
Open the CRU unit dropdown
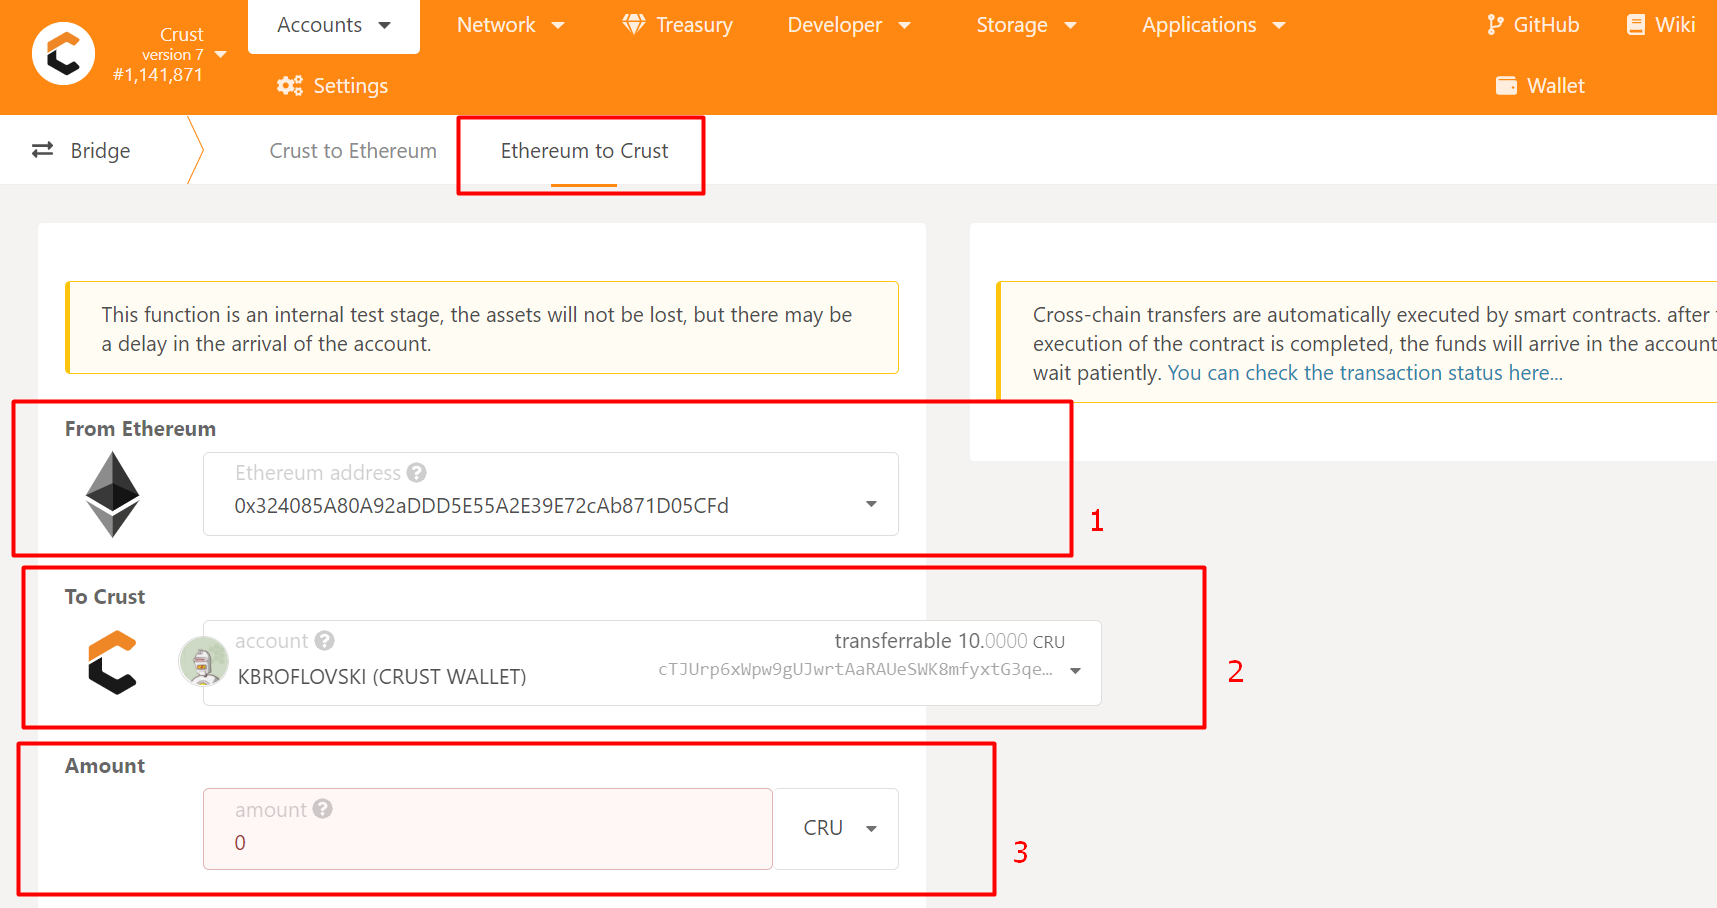tap(836, 829)
